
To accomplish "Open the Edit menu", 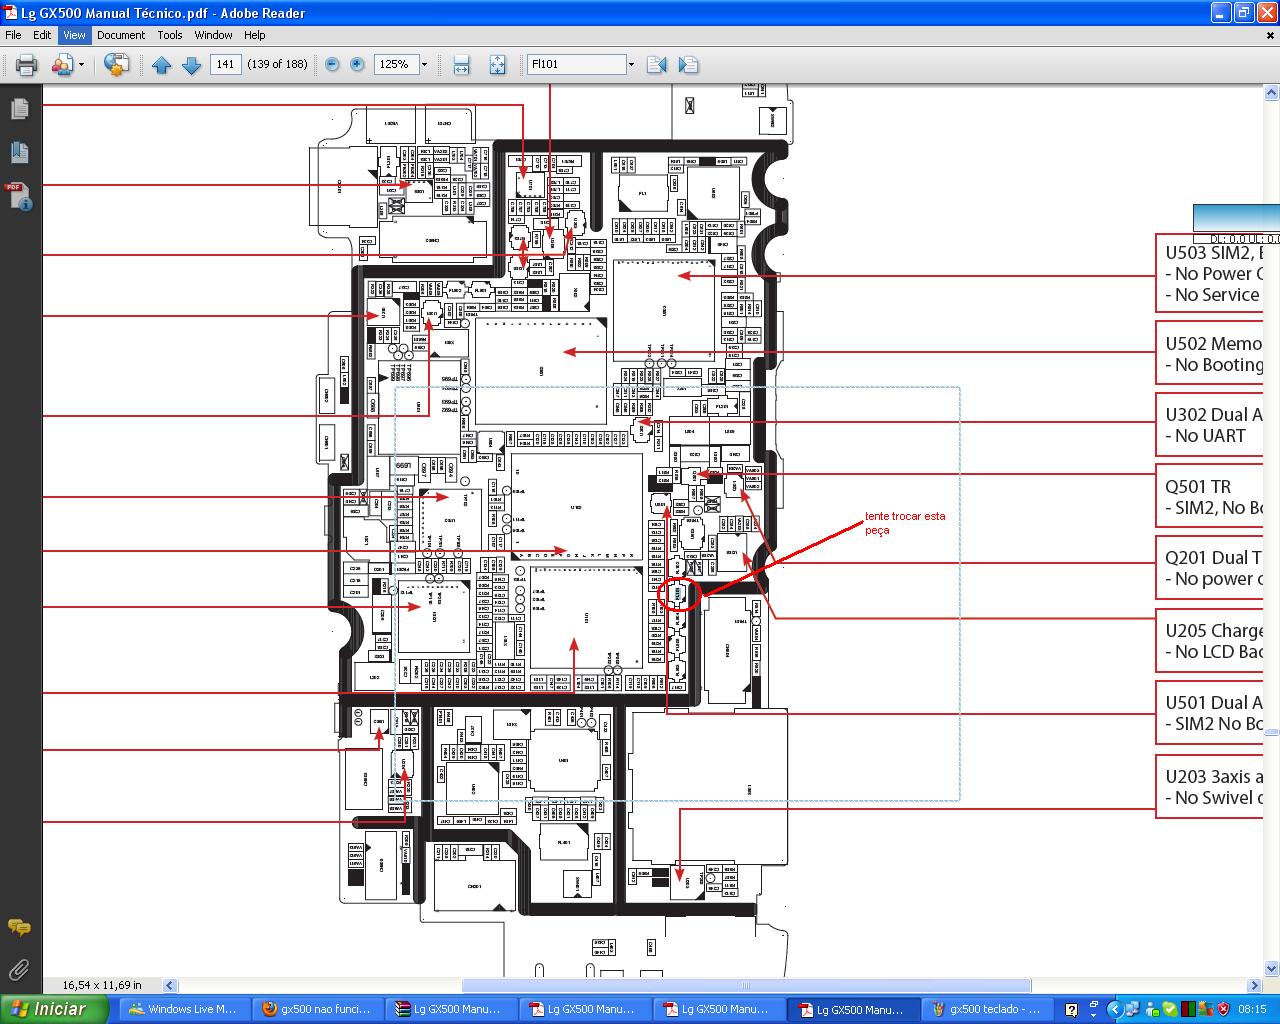I will 42,35.
